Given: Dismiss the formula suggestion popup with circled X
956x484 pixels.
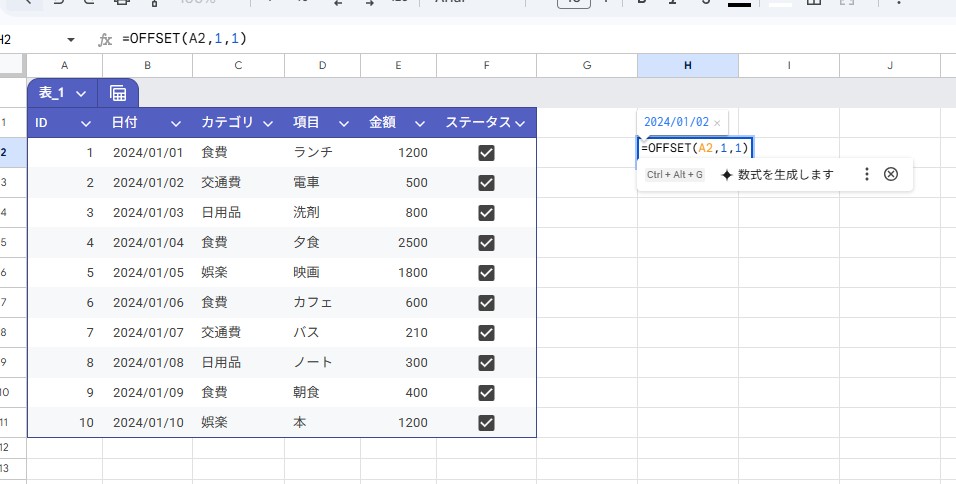Looking at the screenshot, I should tap(891, 174).
